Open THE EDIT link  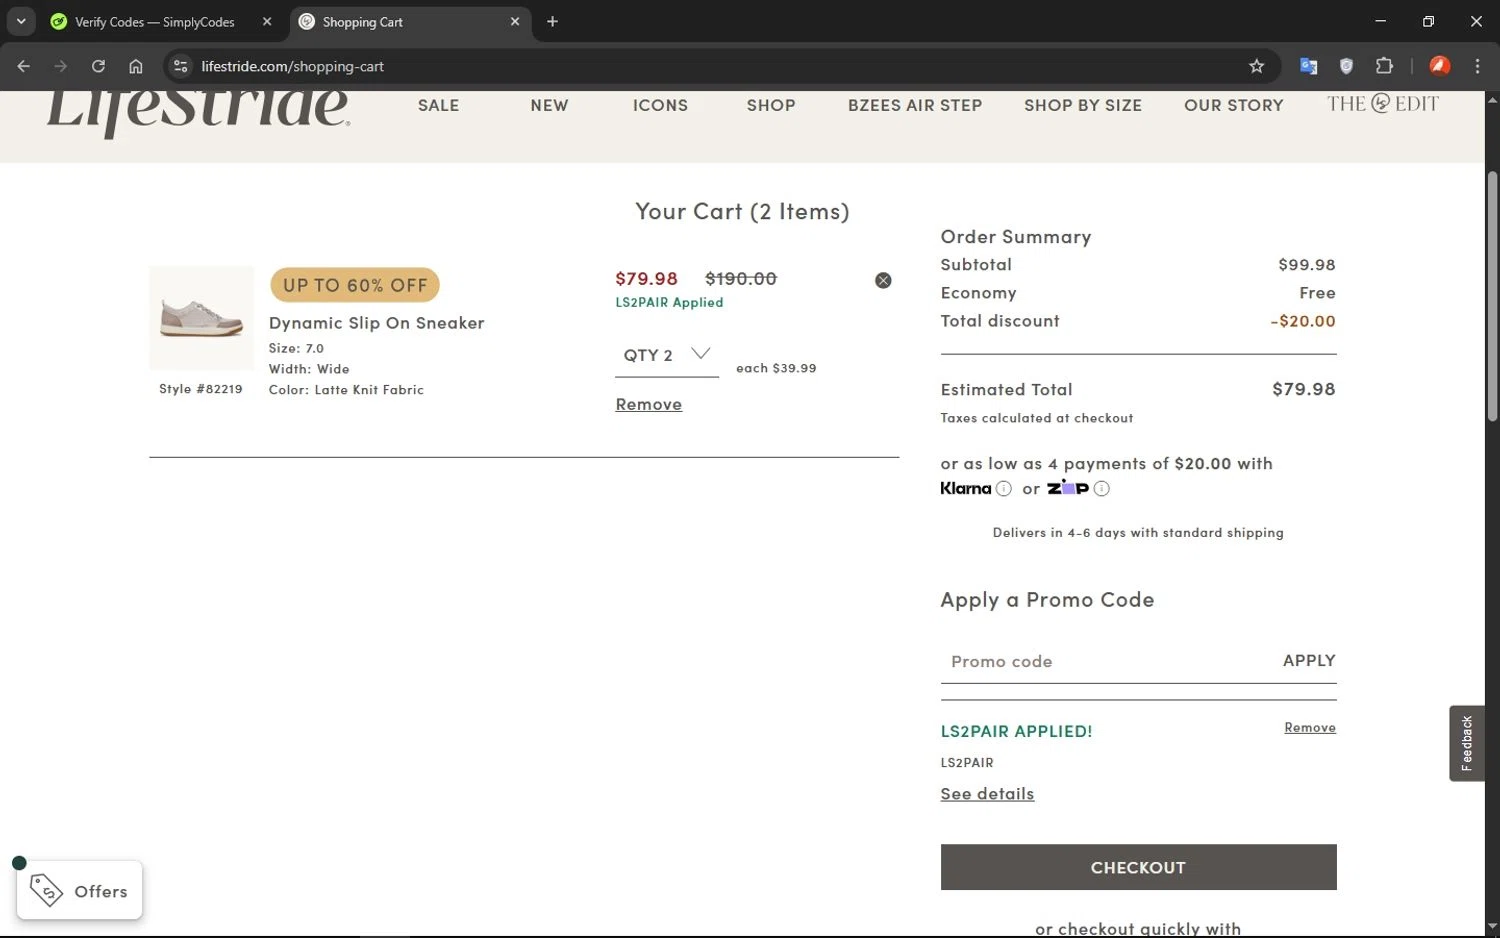coord(1383,103)
